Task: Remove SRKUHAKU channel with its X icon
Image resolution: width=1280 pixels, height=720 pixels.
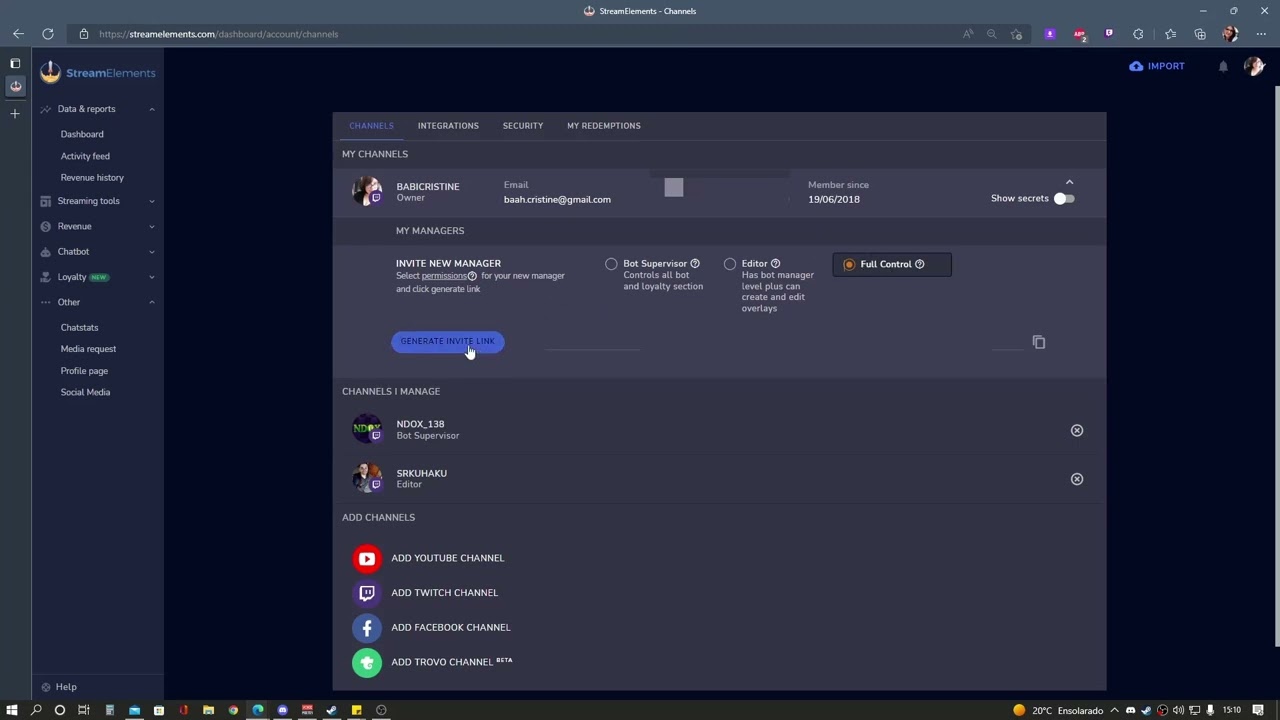Action: (x=1077, y=479)
